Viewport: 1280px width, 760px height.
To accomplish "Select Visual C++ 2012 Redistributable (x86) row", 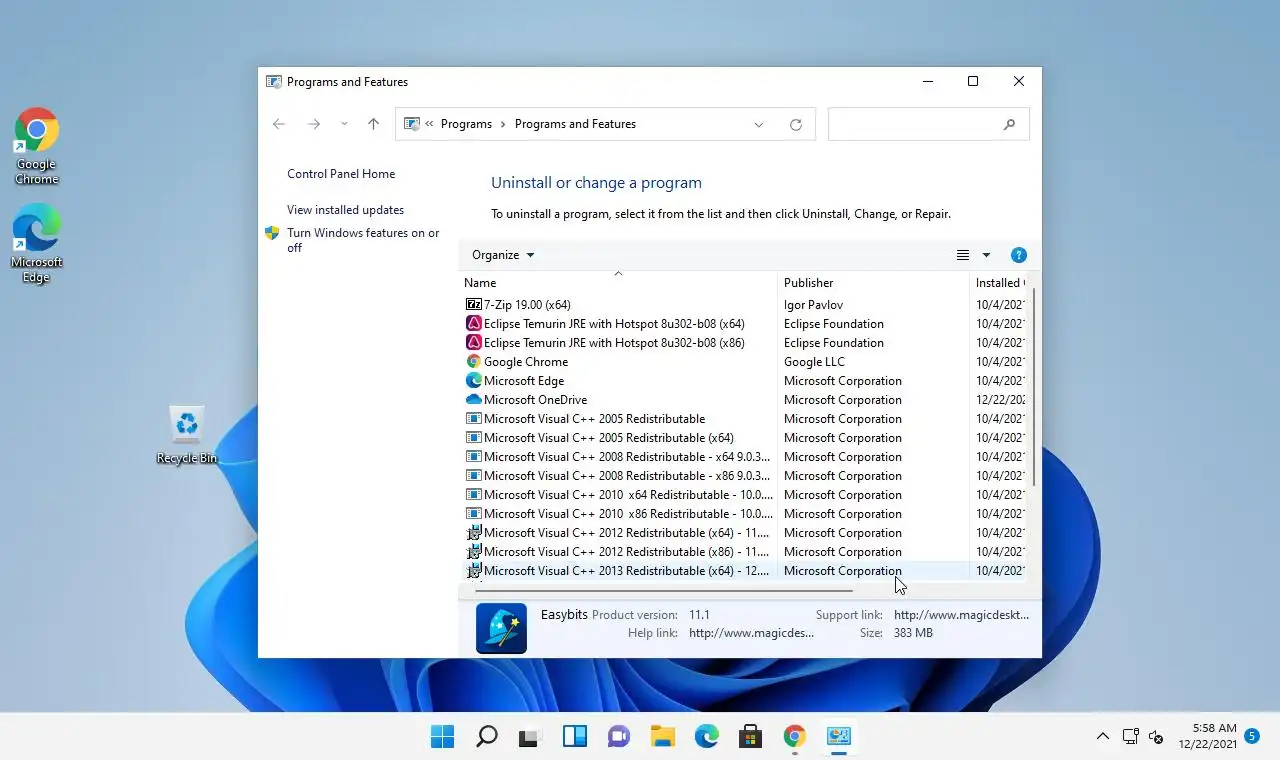I will pyautogui.click(x=743, y=552).
